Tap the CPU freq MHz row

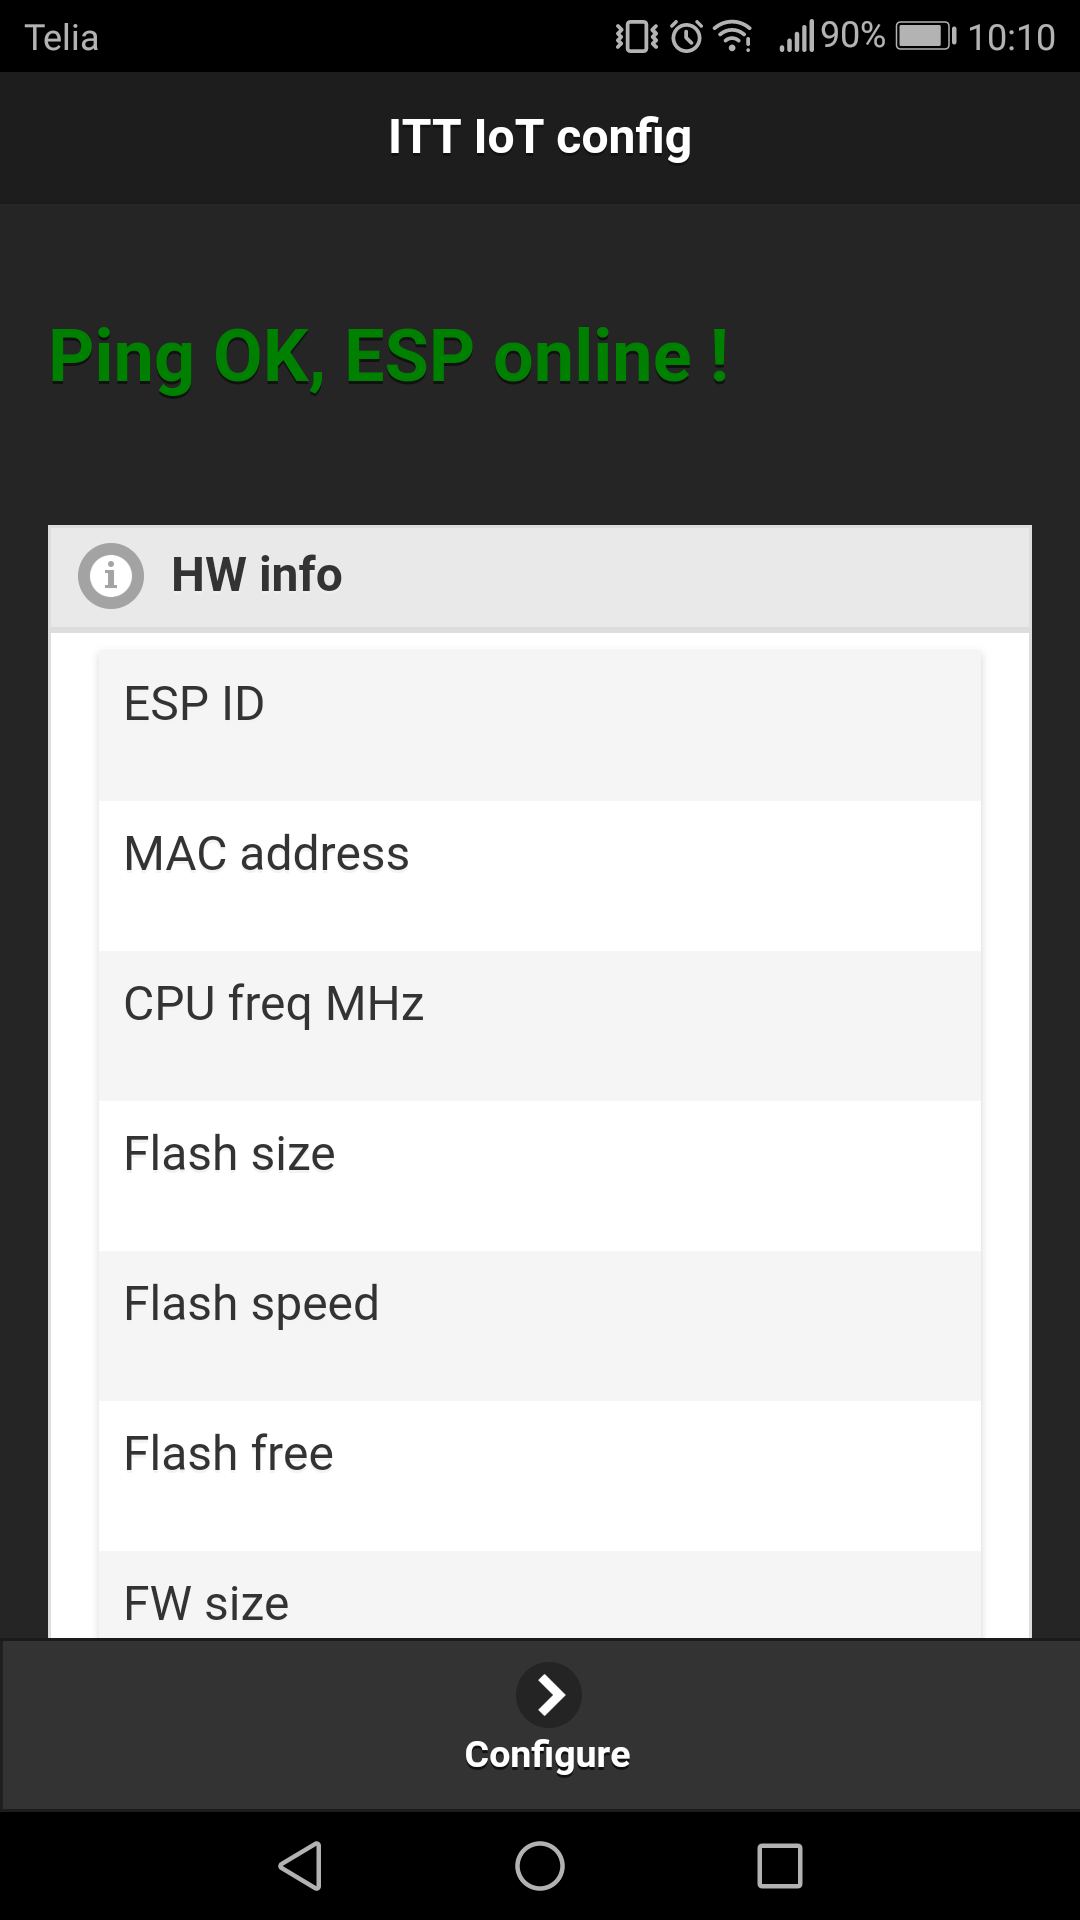pyautogui.click(x=540, y=1026)
